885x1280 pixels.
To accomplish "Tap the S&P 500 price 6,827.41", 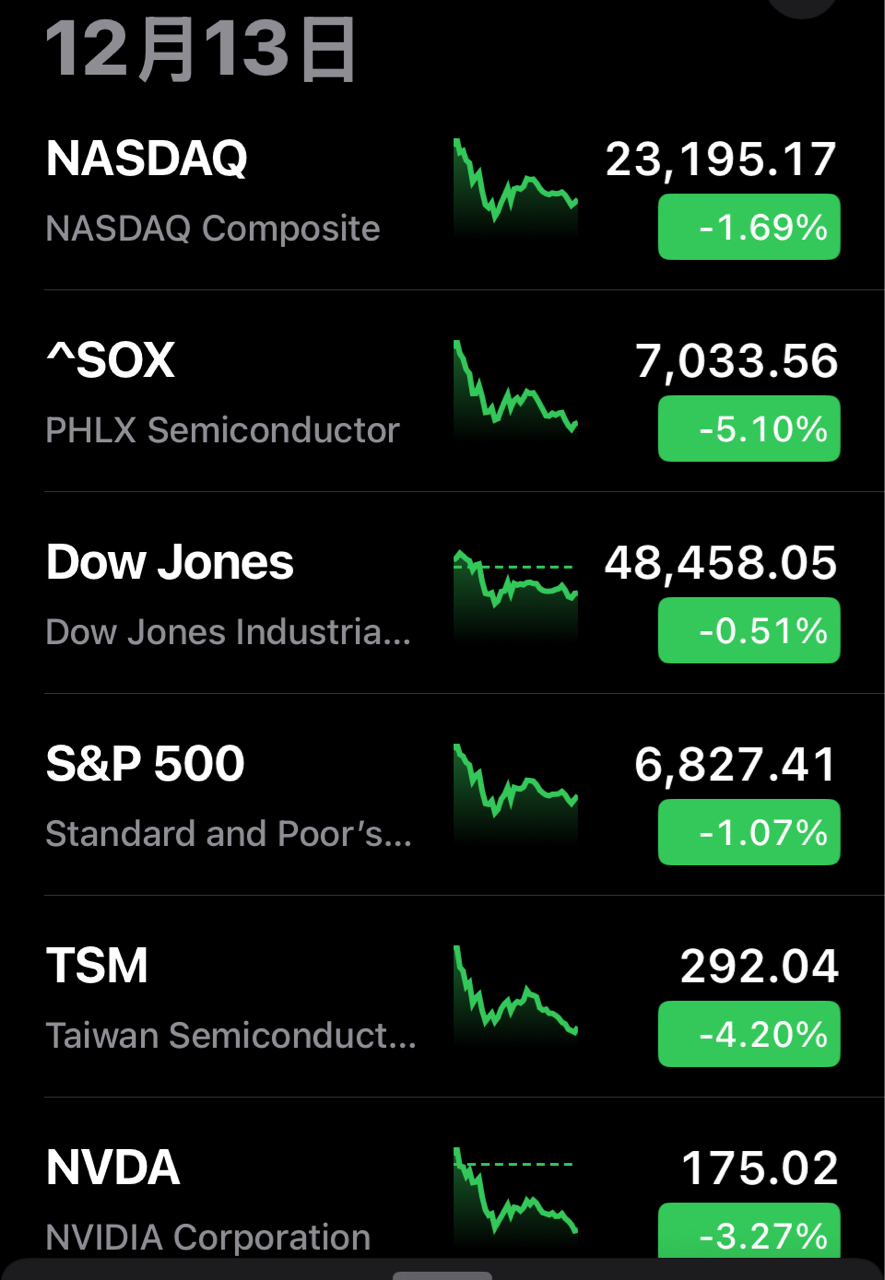I will click(736, 765).
